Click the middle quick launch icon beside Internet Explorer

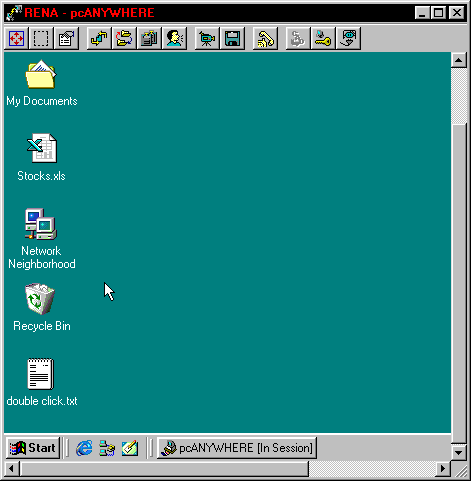(107, 448)
